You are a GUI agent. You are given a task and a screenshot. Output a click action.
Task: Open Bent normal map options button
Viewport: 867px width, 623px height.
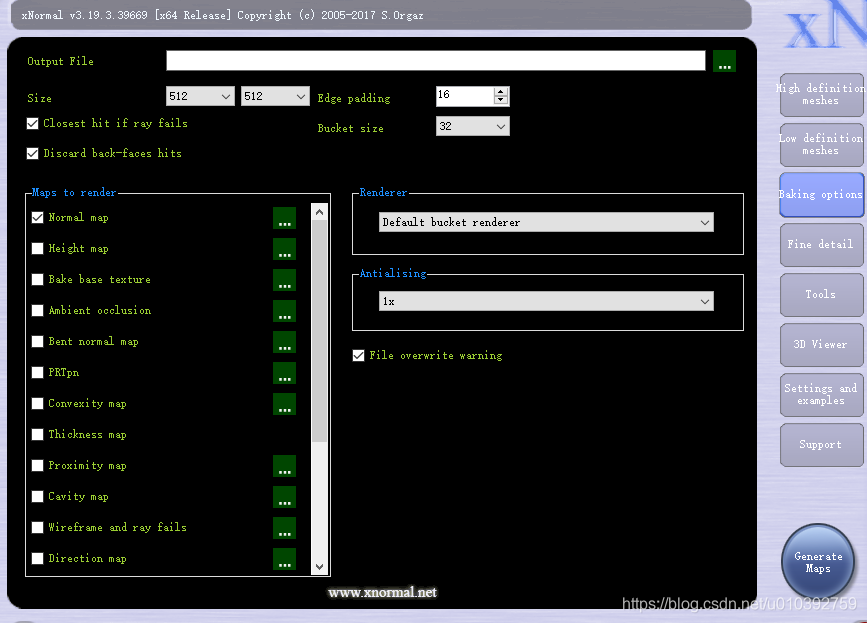pos(284,342)
